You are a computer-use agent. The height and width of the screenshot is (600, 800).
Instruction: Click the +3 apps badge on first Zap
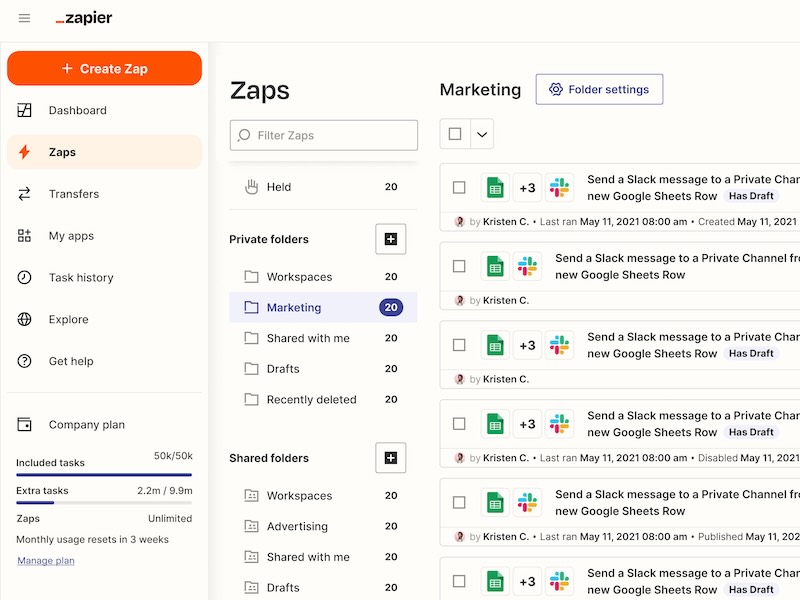pos(527,188)
